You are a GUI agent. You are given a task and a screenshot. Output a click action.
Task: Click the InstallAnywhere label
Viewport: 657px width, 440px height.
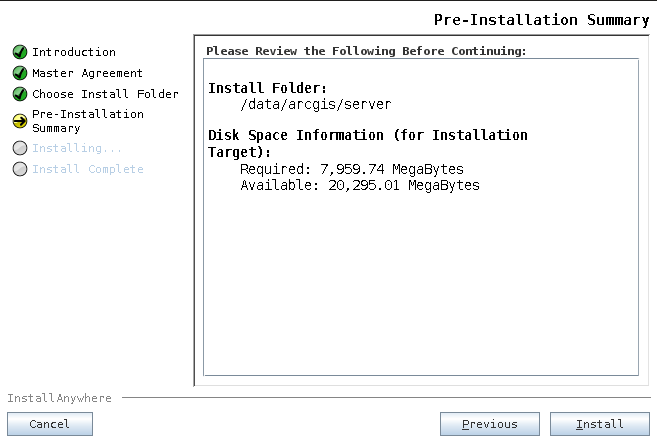pyautogui.click(x=59, y=398)
